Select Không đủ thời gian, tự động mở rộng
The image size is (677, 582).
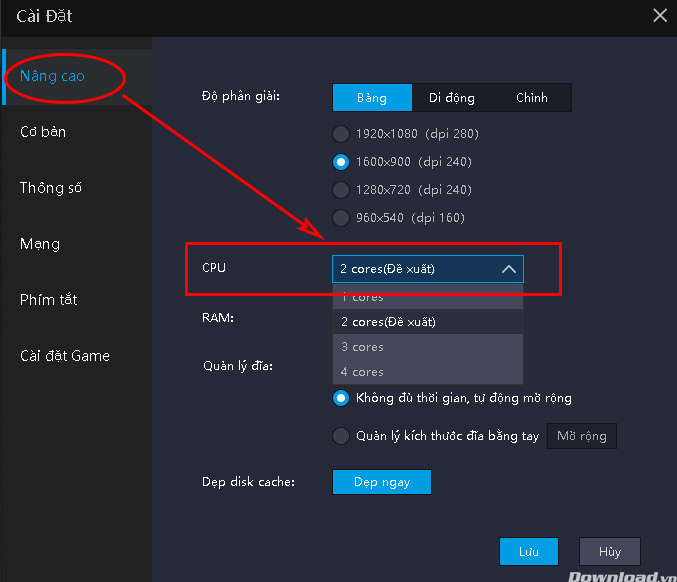[452, 398]
